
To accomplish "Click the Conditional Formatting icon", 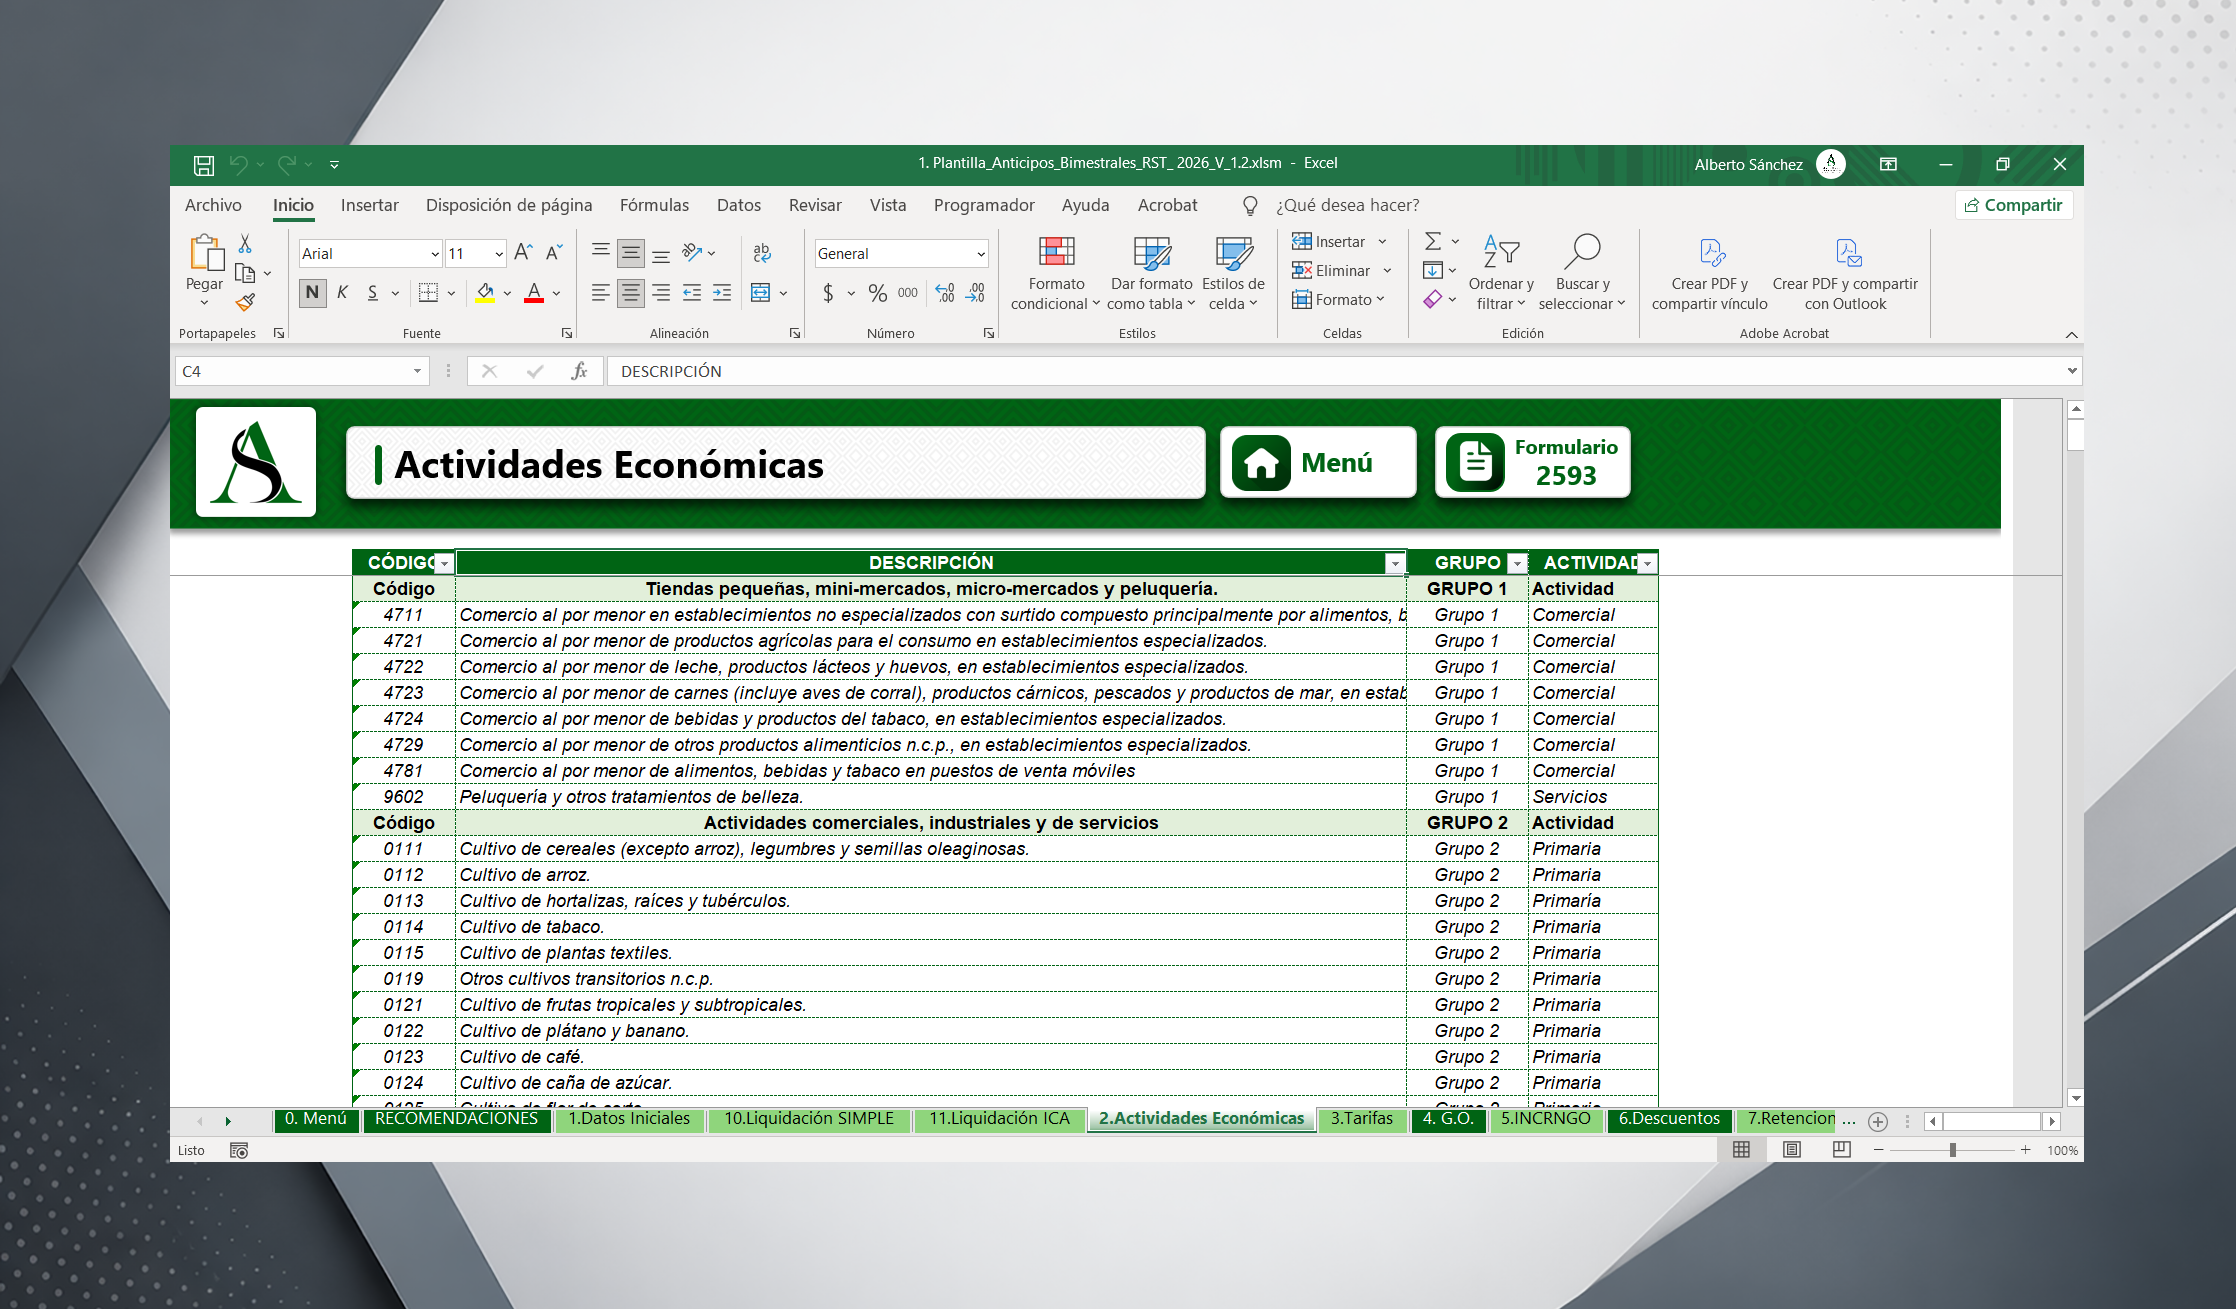I will click(x=1056, y=253).
